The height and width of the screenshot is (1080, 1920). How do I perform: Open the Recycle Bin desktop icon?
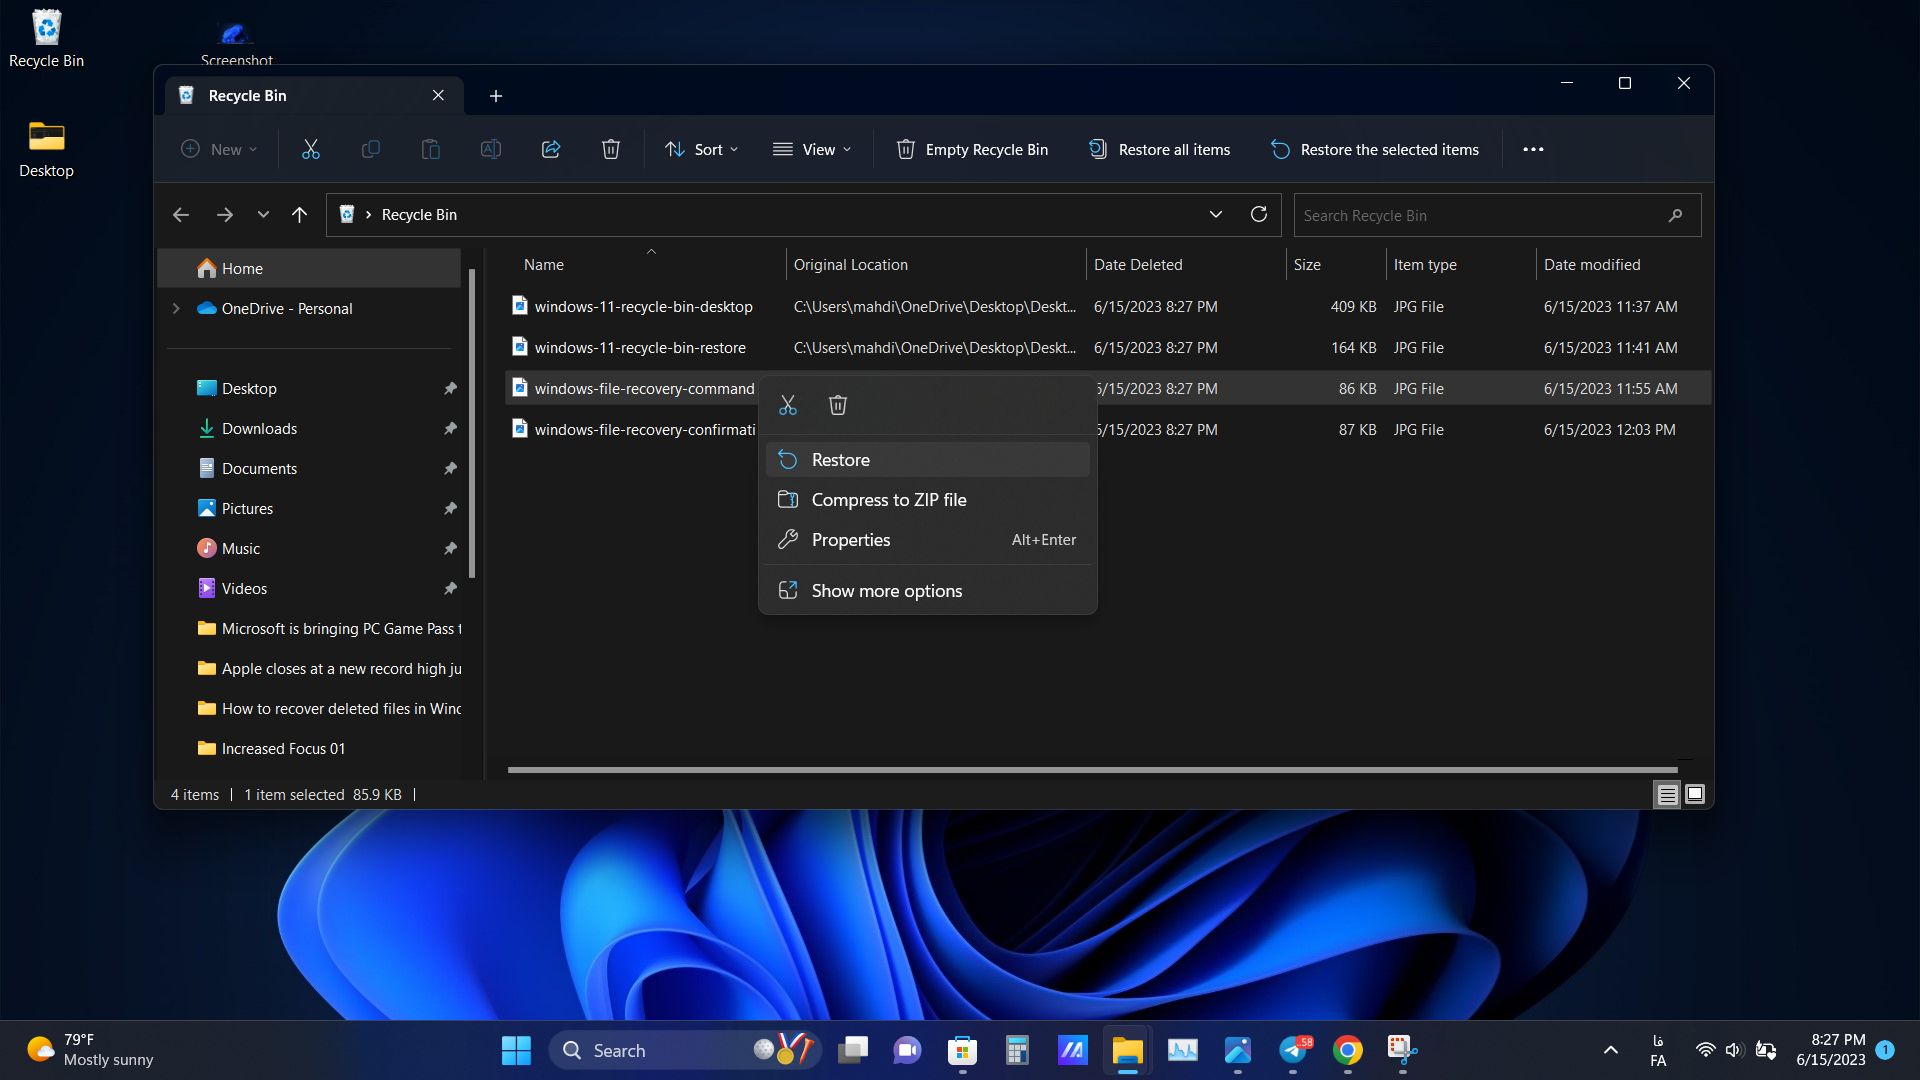(x=46, y=40)
